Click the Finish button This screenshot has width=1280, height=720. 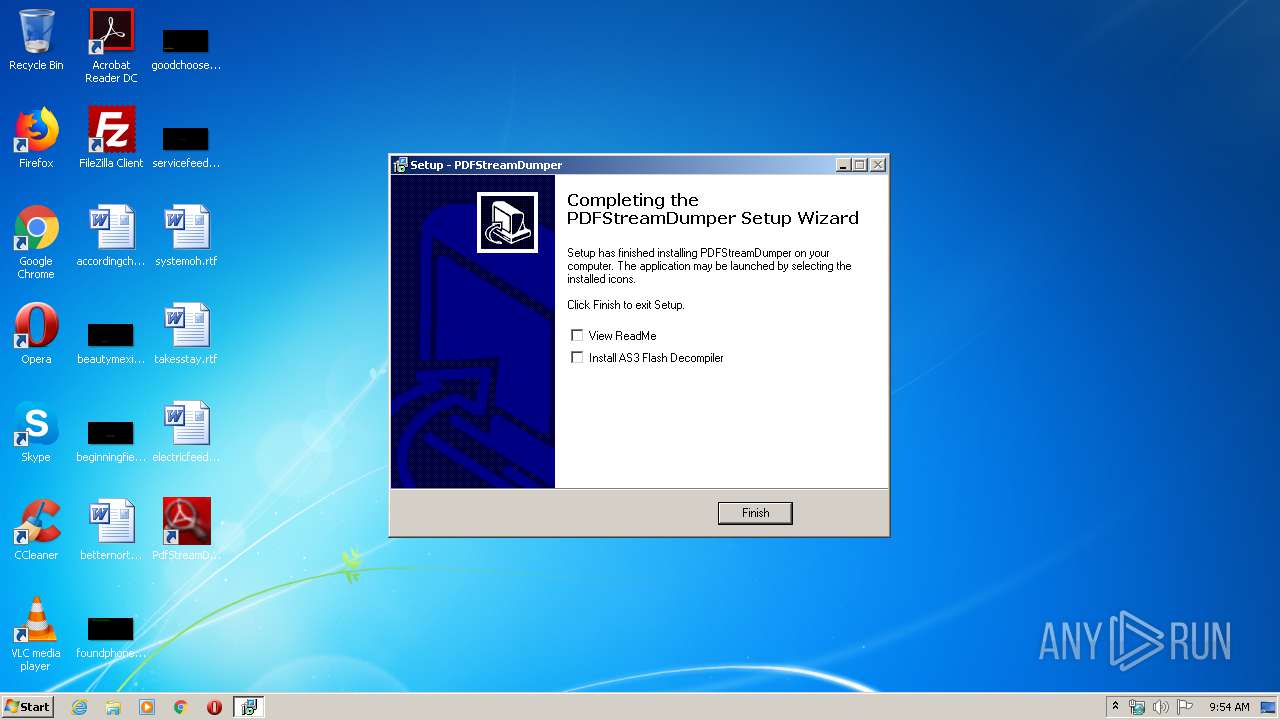pyautogui.click(x=755, y=513)
